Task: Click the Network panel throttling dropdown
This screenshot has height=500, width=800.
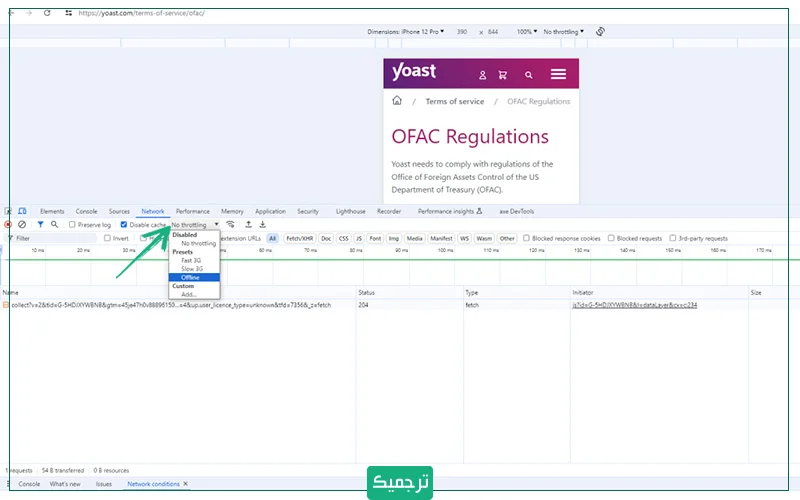Action: [195, 224]
